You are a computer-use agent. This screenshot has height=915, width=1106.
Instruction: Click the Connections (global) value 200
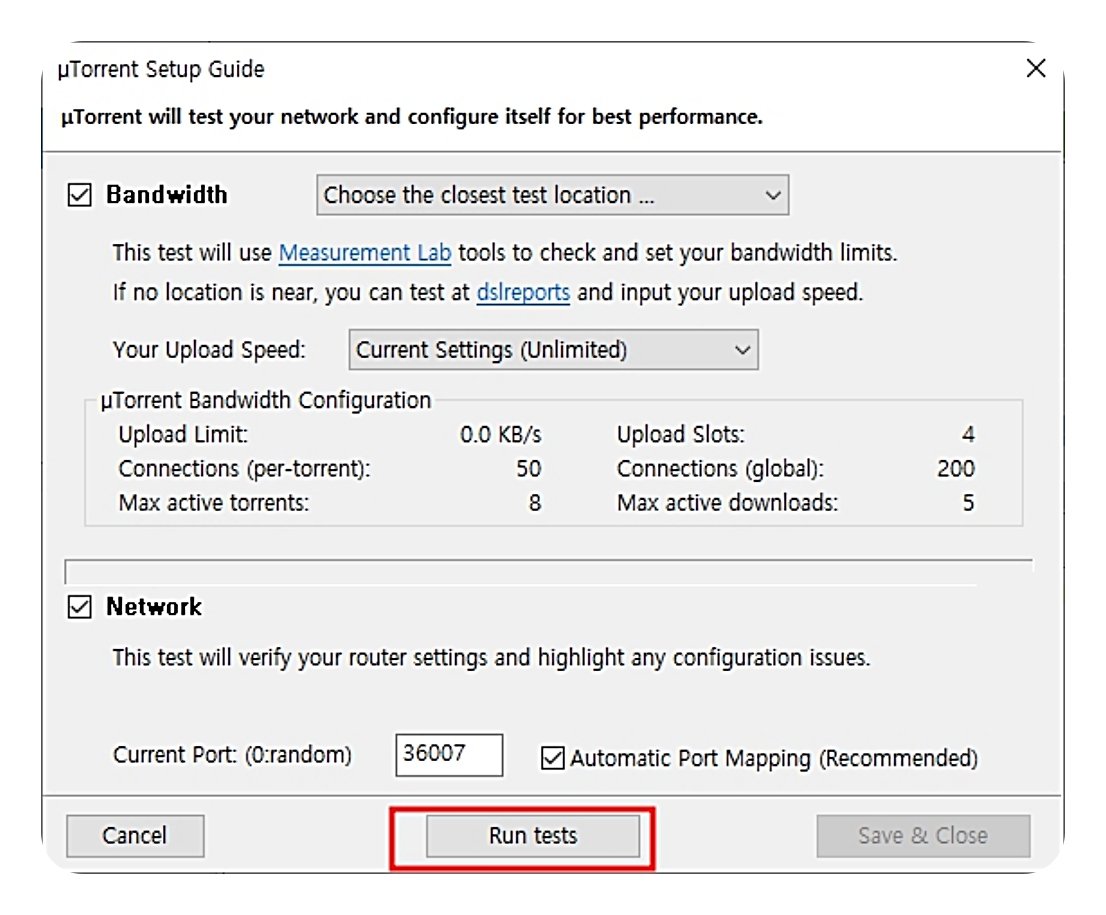click(x=956, y=468)
